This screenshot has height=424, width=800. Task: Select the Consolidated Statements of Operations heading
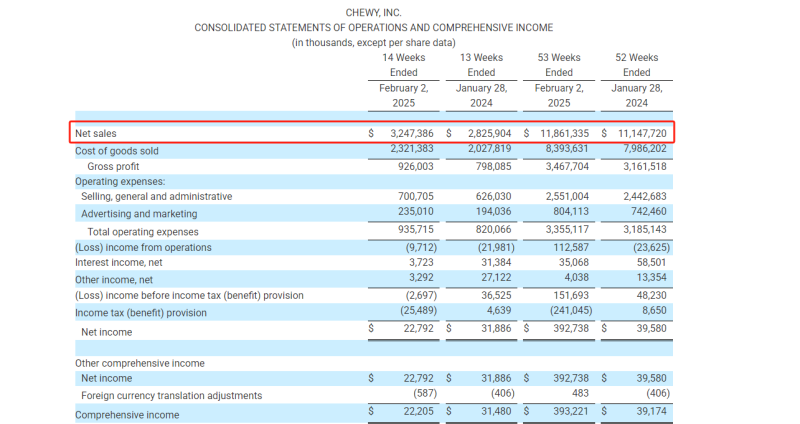(373, 27)
